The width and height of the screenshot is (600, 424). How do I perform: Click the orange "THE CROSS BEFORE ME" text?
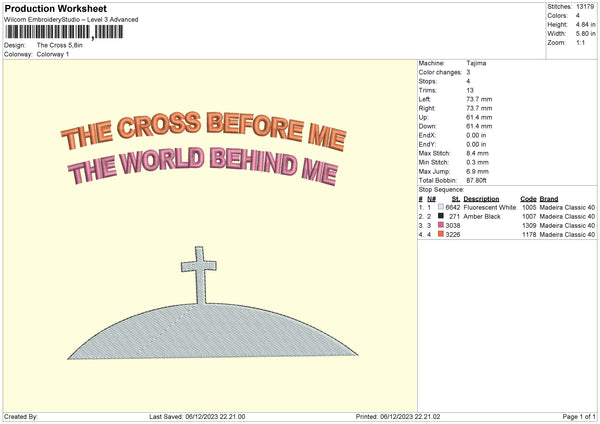206,128
